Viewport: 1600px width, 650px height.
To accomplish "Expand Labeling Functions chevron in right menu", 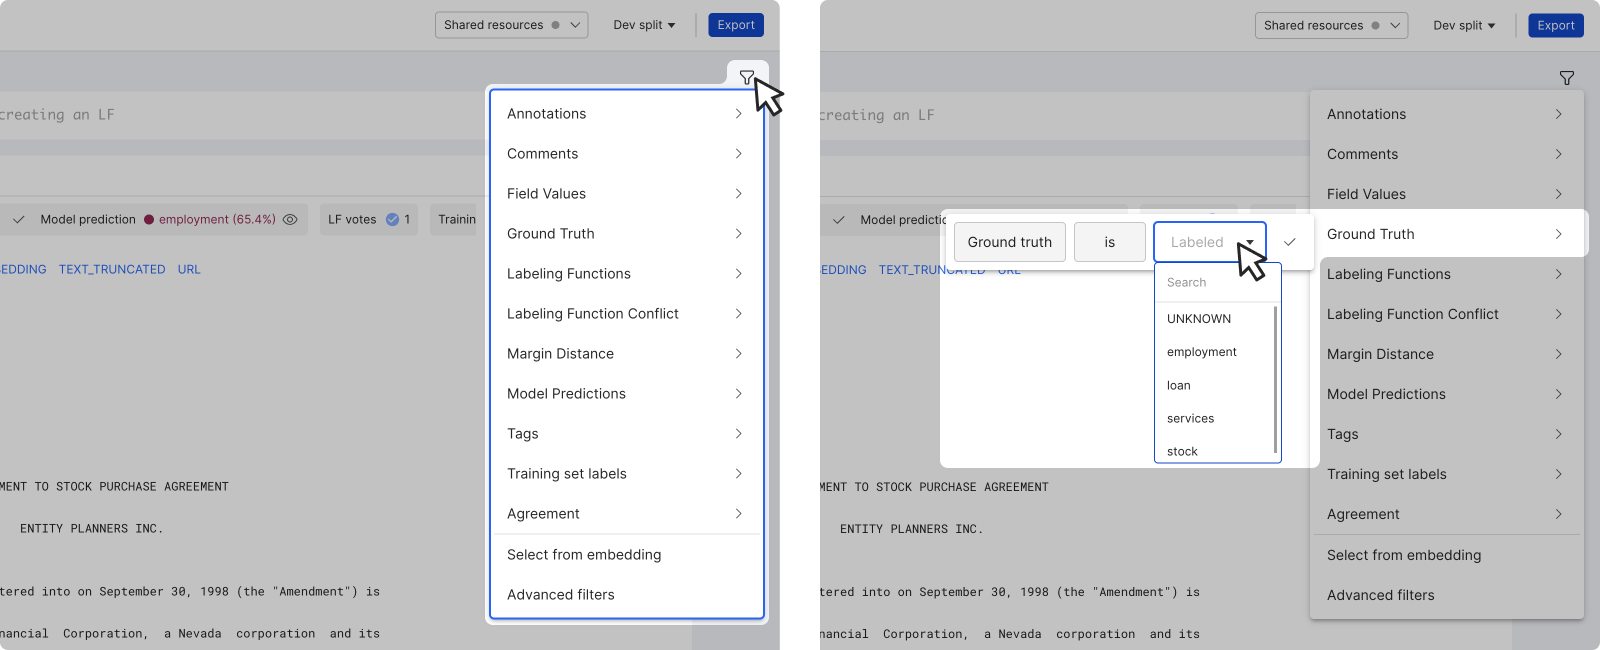I will click(x=1558, y=274).
